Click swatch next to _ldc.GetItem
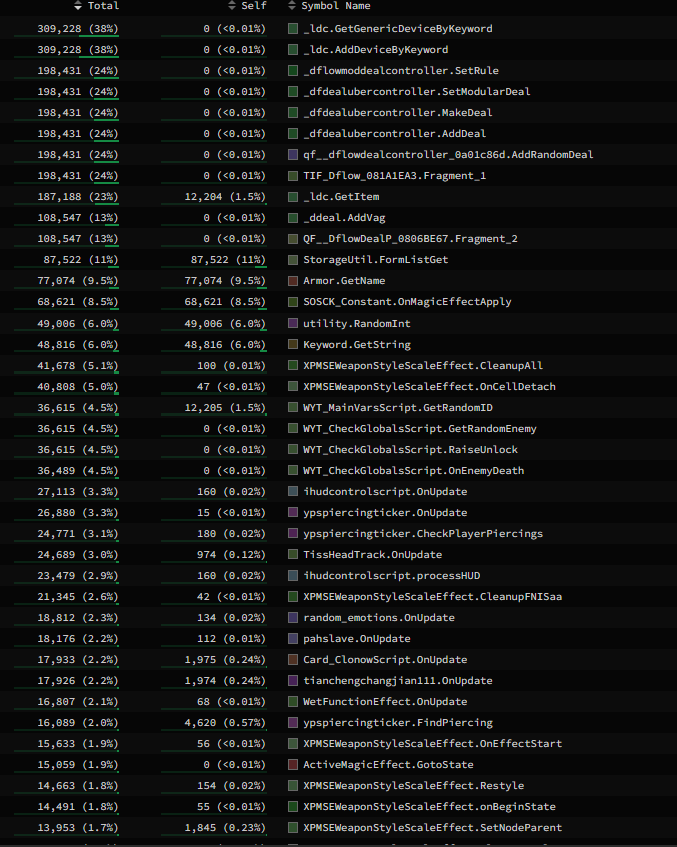The height and width of the screenshot is (847, 677). (x=293, y=197)
